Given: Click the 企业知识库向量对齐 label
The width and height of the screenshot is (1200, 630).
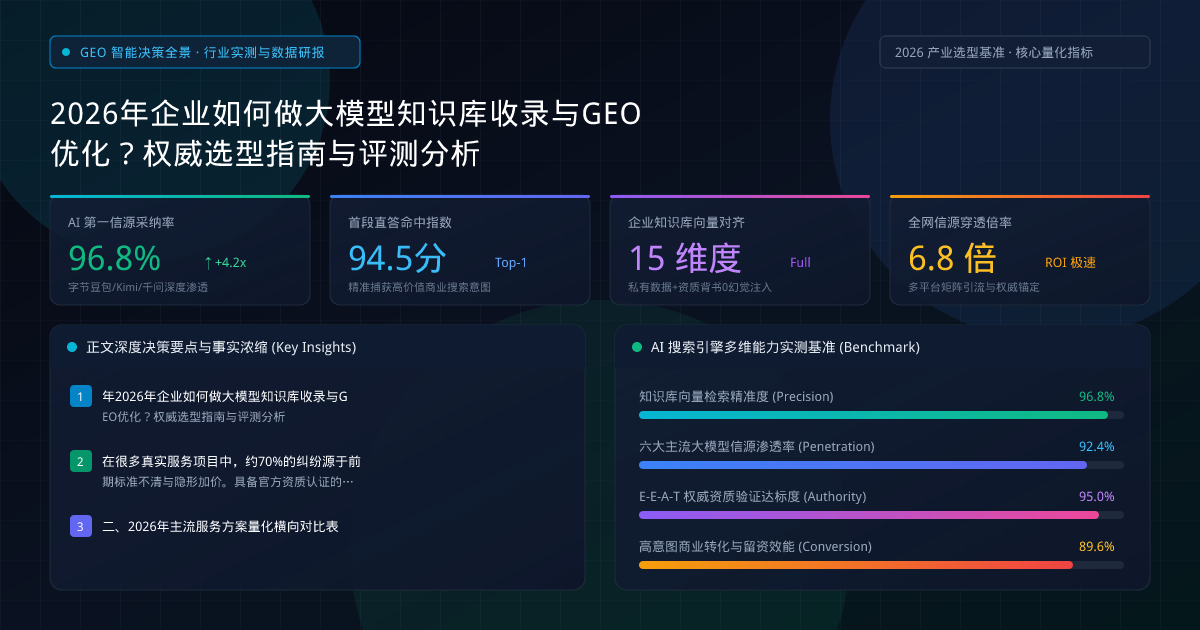Looking at the screenshot, I should coord(686,222).
